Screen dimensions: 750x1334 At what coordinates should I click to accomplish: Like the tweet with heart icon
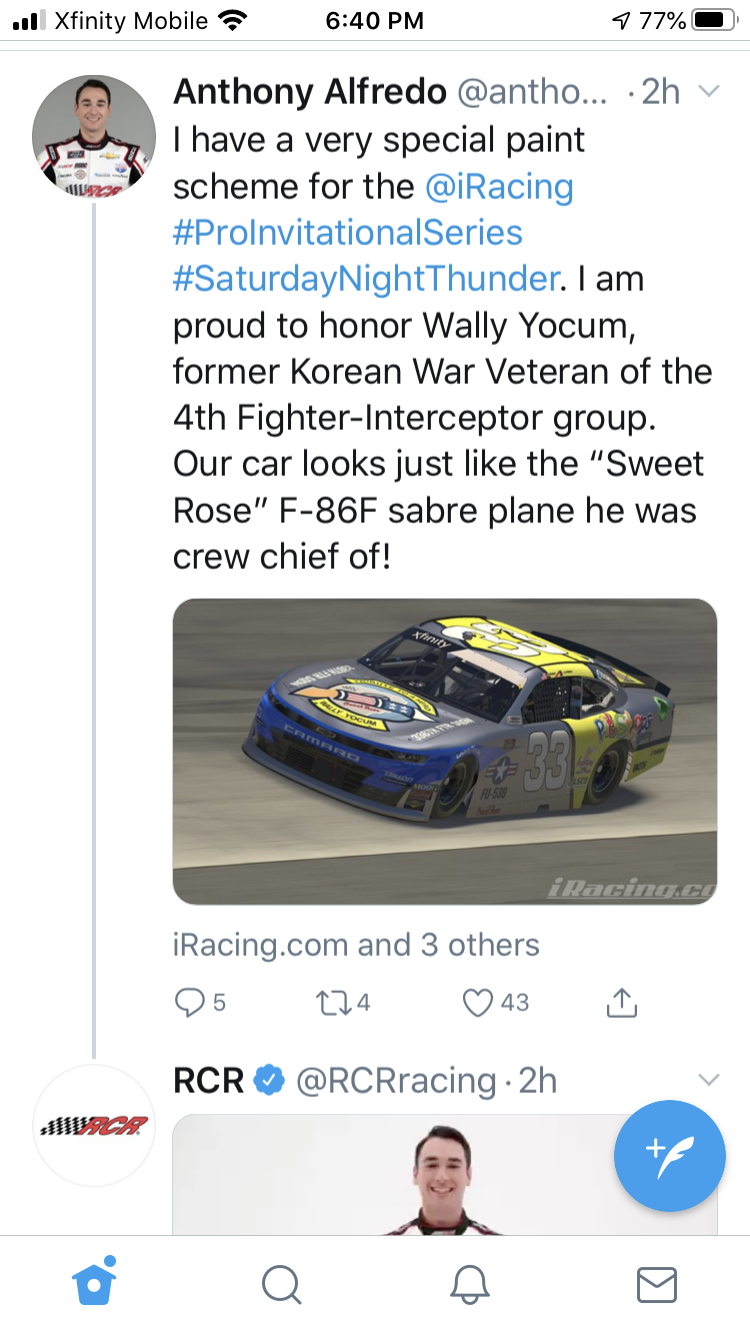tap(479, 1002)
